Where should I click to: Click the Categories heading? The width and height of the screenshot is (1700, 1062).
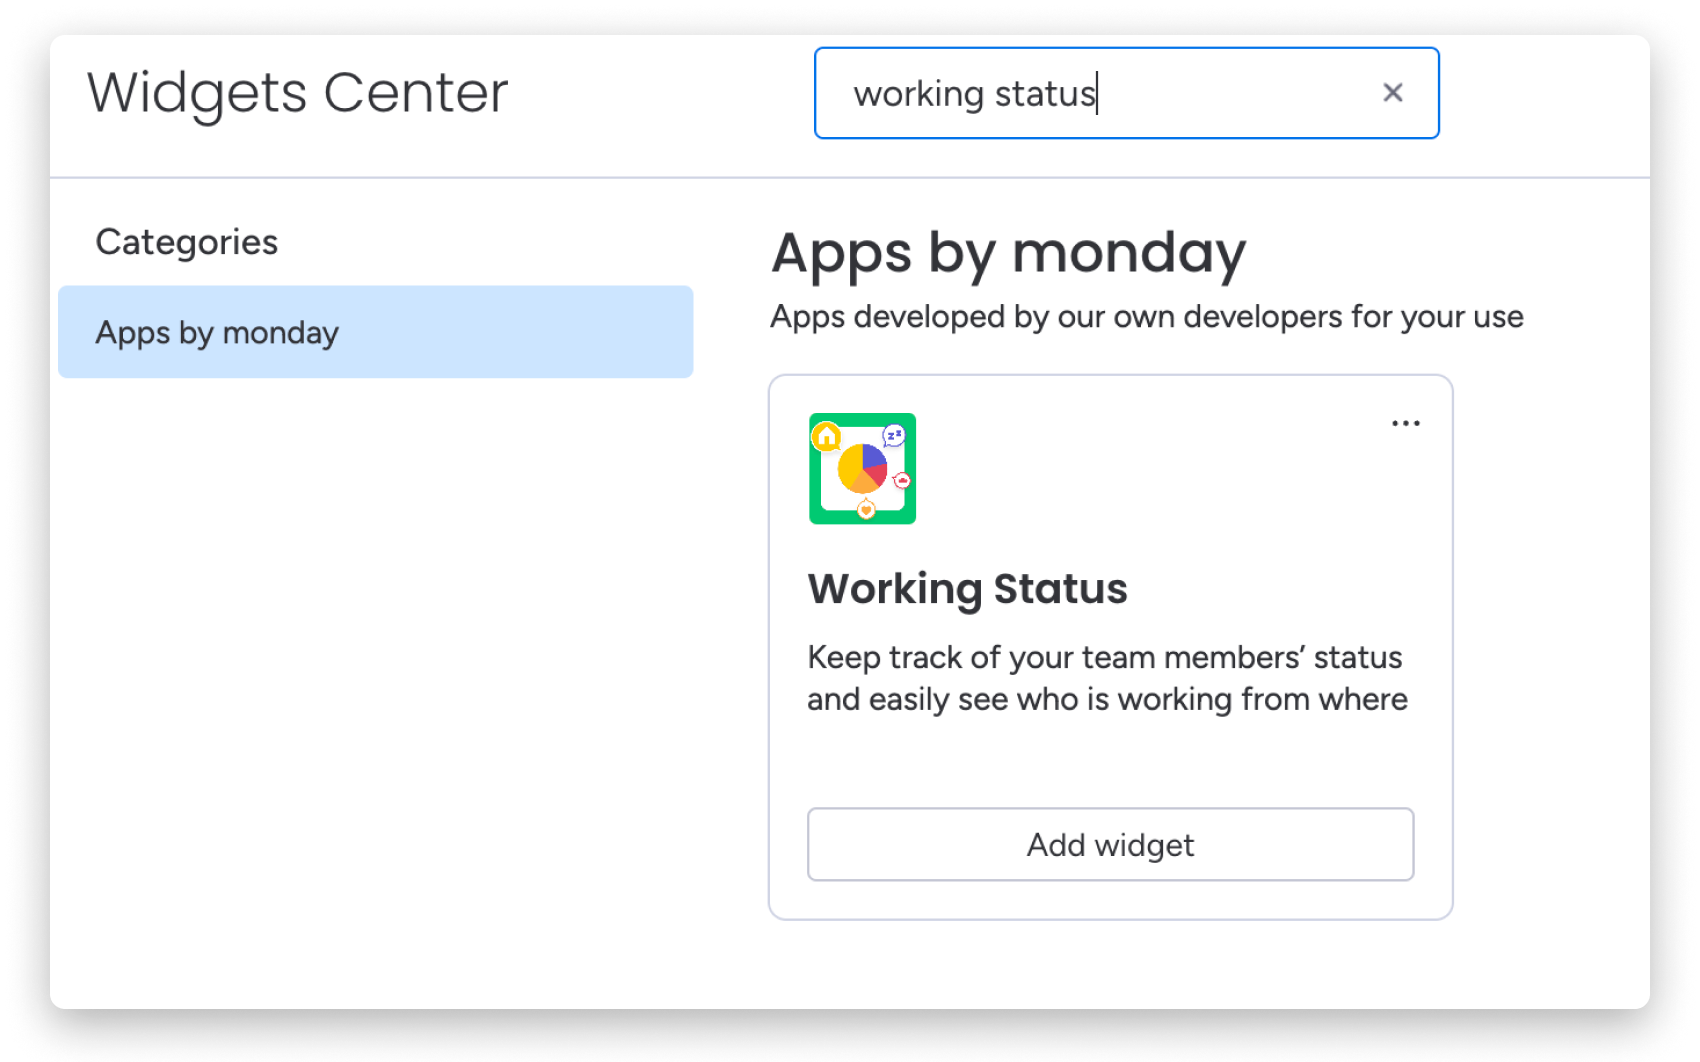pos(187,242)
